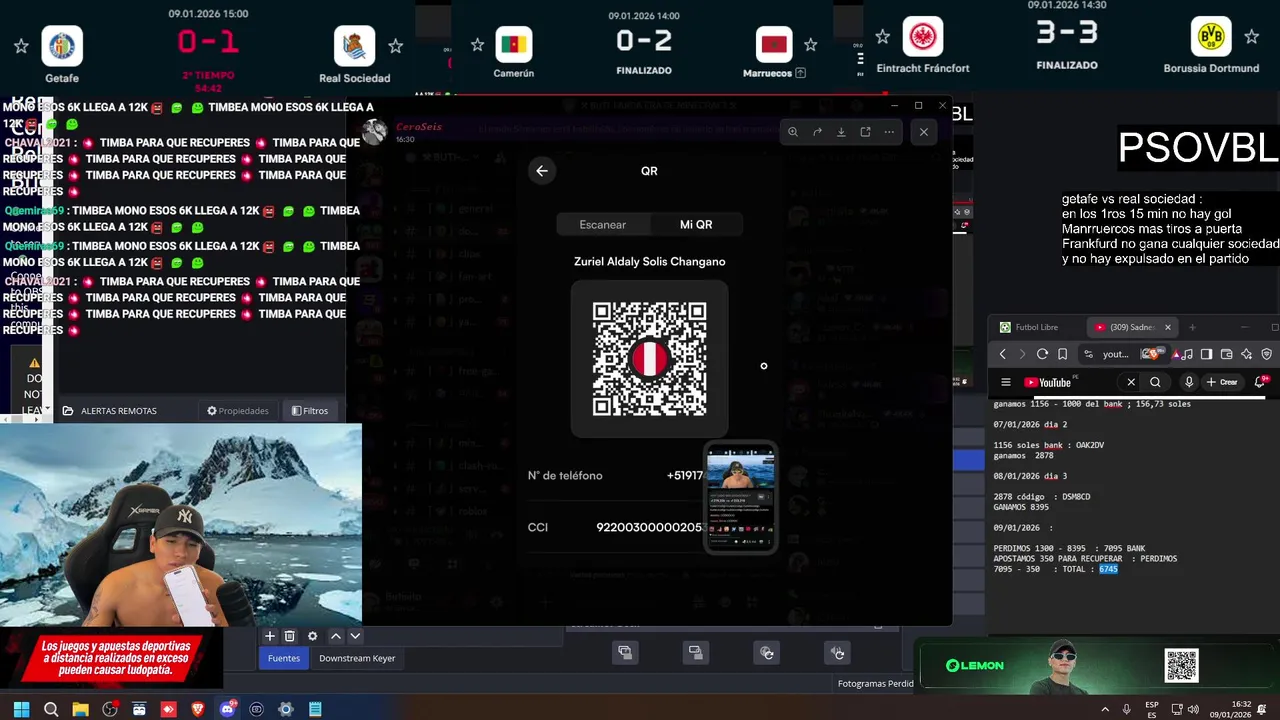Viewport: 1280px width, 720px height.
Task: Expand the system tray hidden icons chevron
Action: 1105,709
